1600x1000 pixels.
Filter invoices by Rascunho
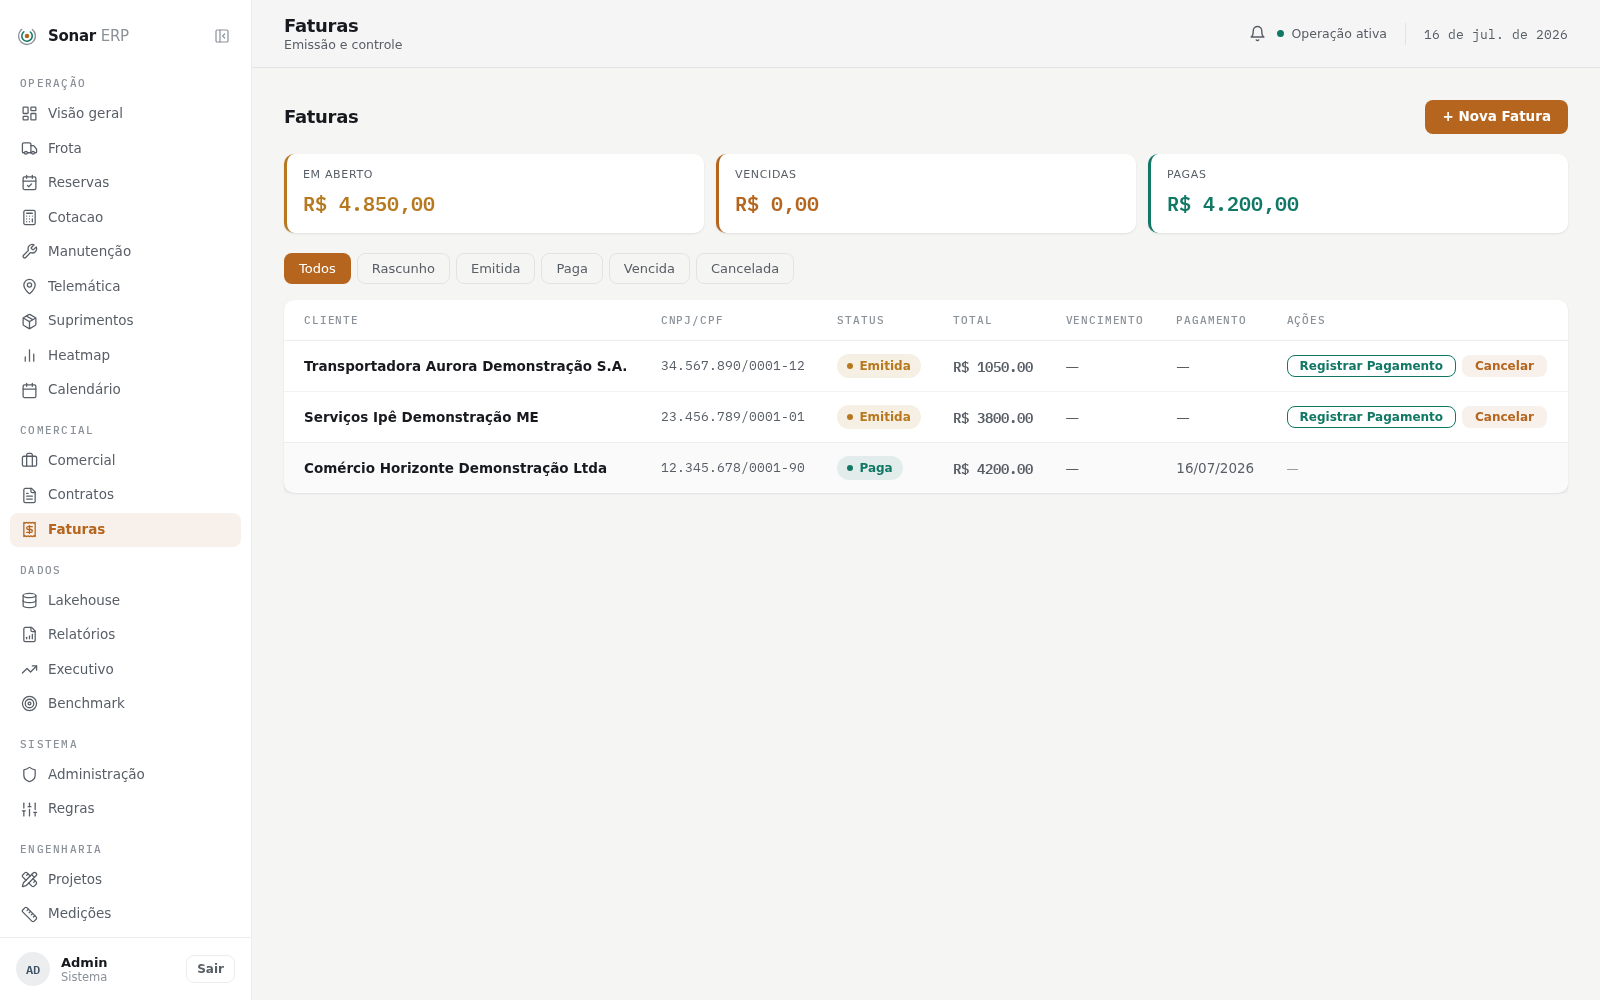click(403, 268)
